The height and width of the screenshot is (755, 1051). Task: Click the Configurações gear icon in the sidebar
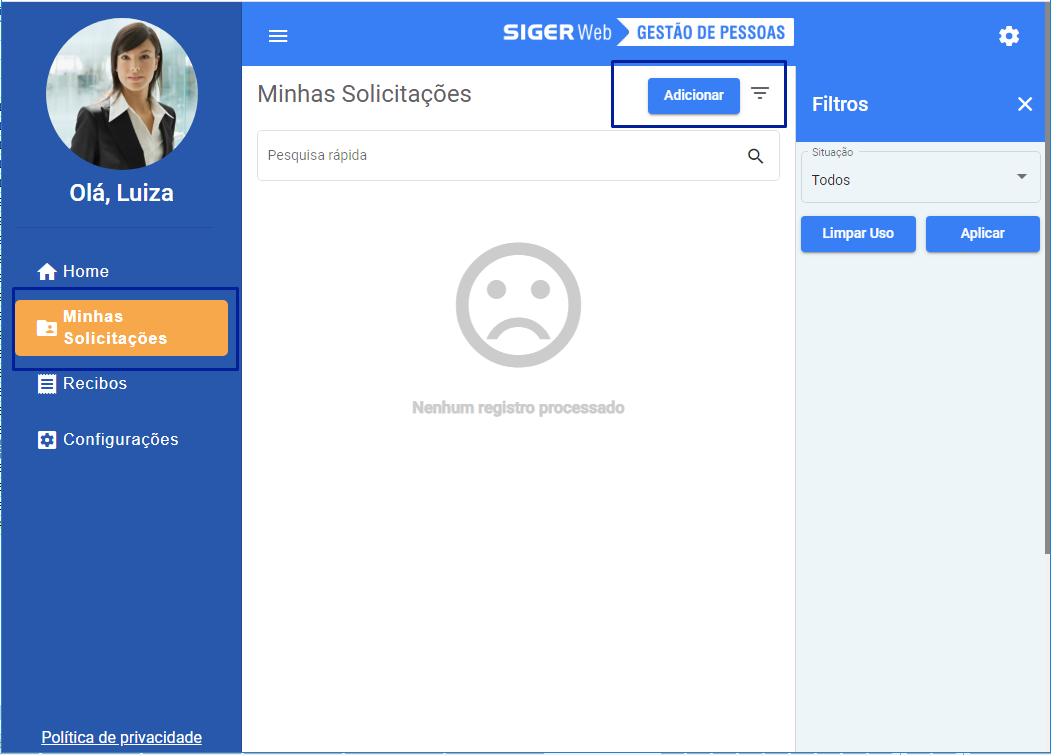pos(47,440)
